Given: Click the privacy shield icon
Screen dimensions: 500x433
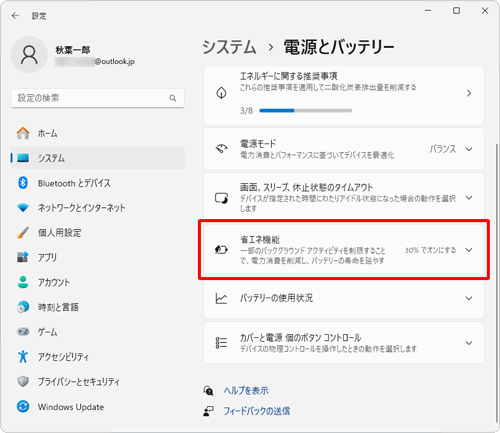Looking at the screenshot, I should 23,381.
